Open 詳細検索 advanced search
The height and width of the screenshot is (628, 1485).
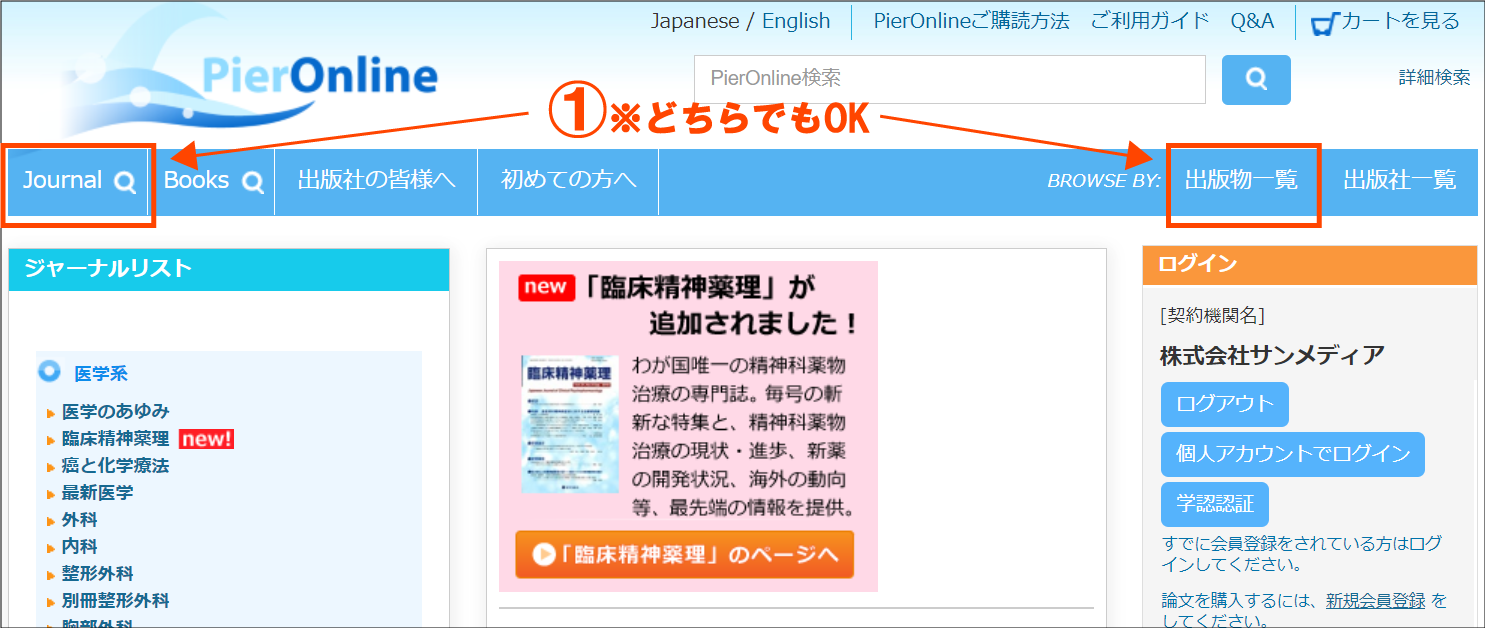(1434, 77)
